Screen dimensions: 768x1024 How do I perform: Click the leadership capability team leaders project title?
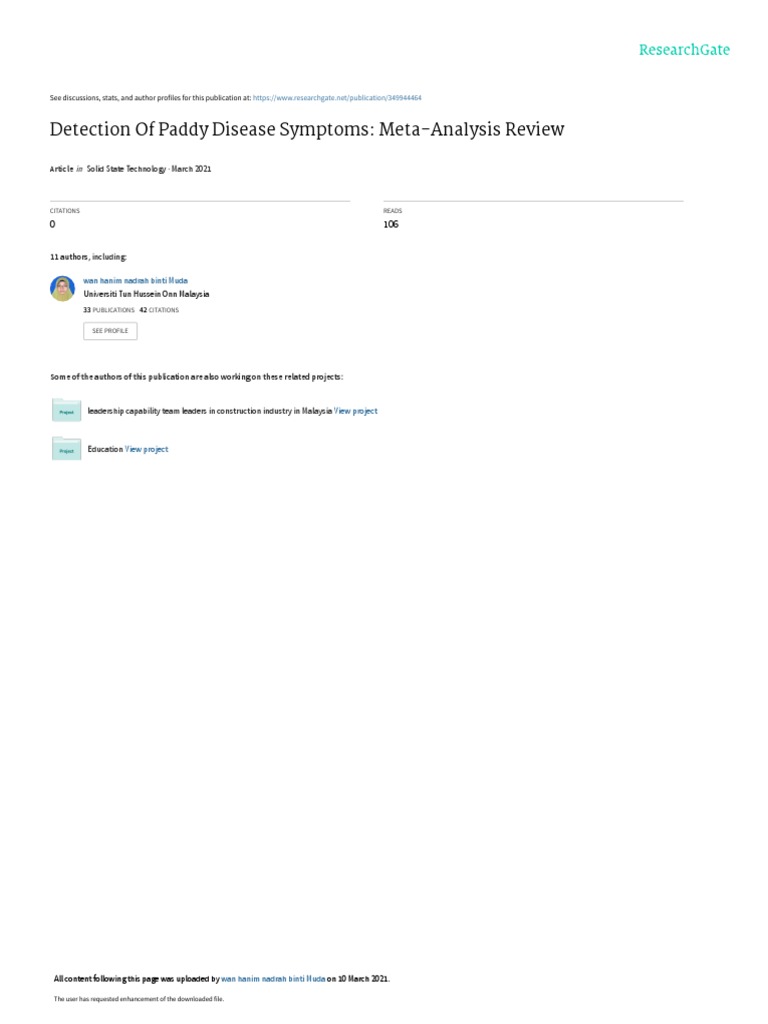point(210,411)
